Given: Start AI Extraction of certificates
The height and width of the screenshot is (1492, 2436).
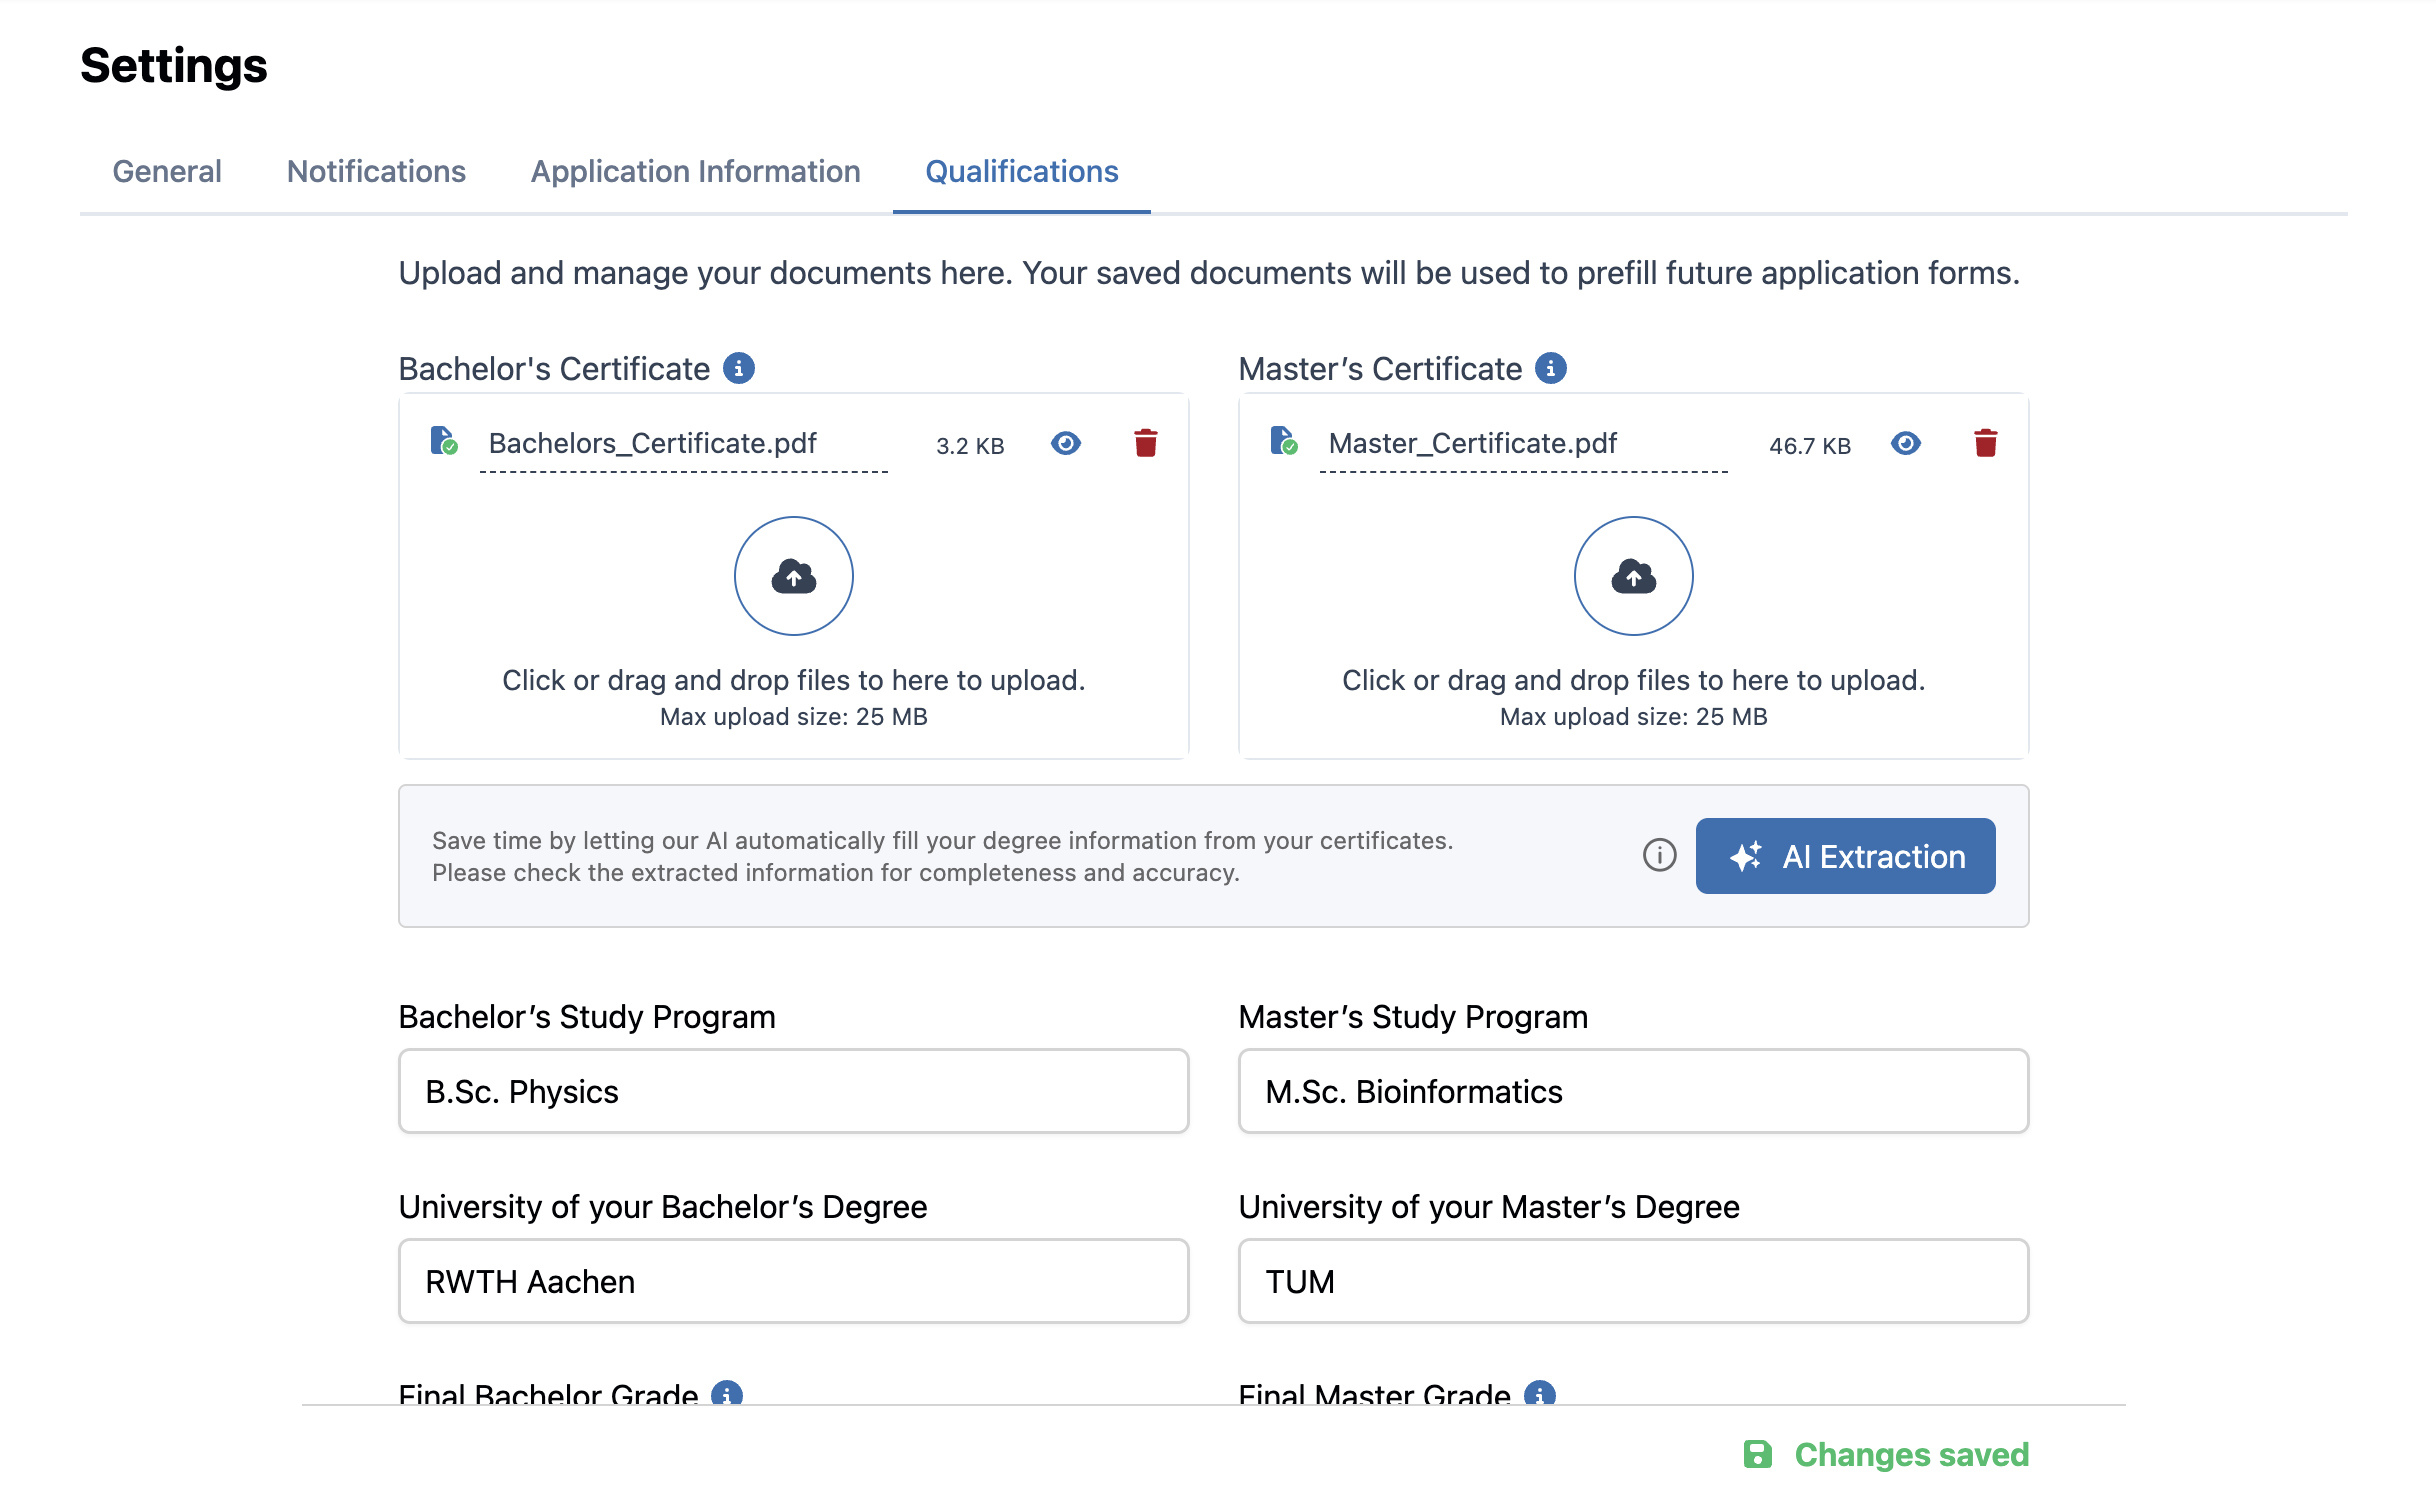Looking at the screenshot, I should click(x=1846, y=856).
